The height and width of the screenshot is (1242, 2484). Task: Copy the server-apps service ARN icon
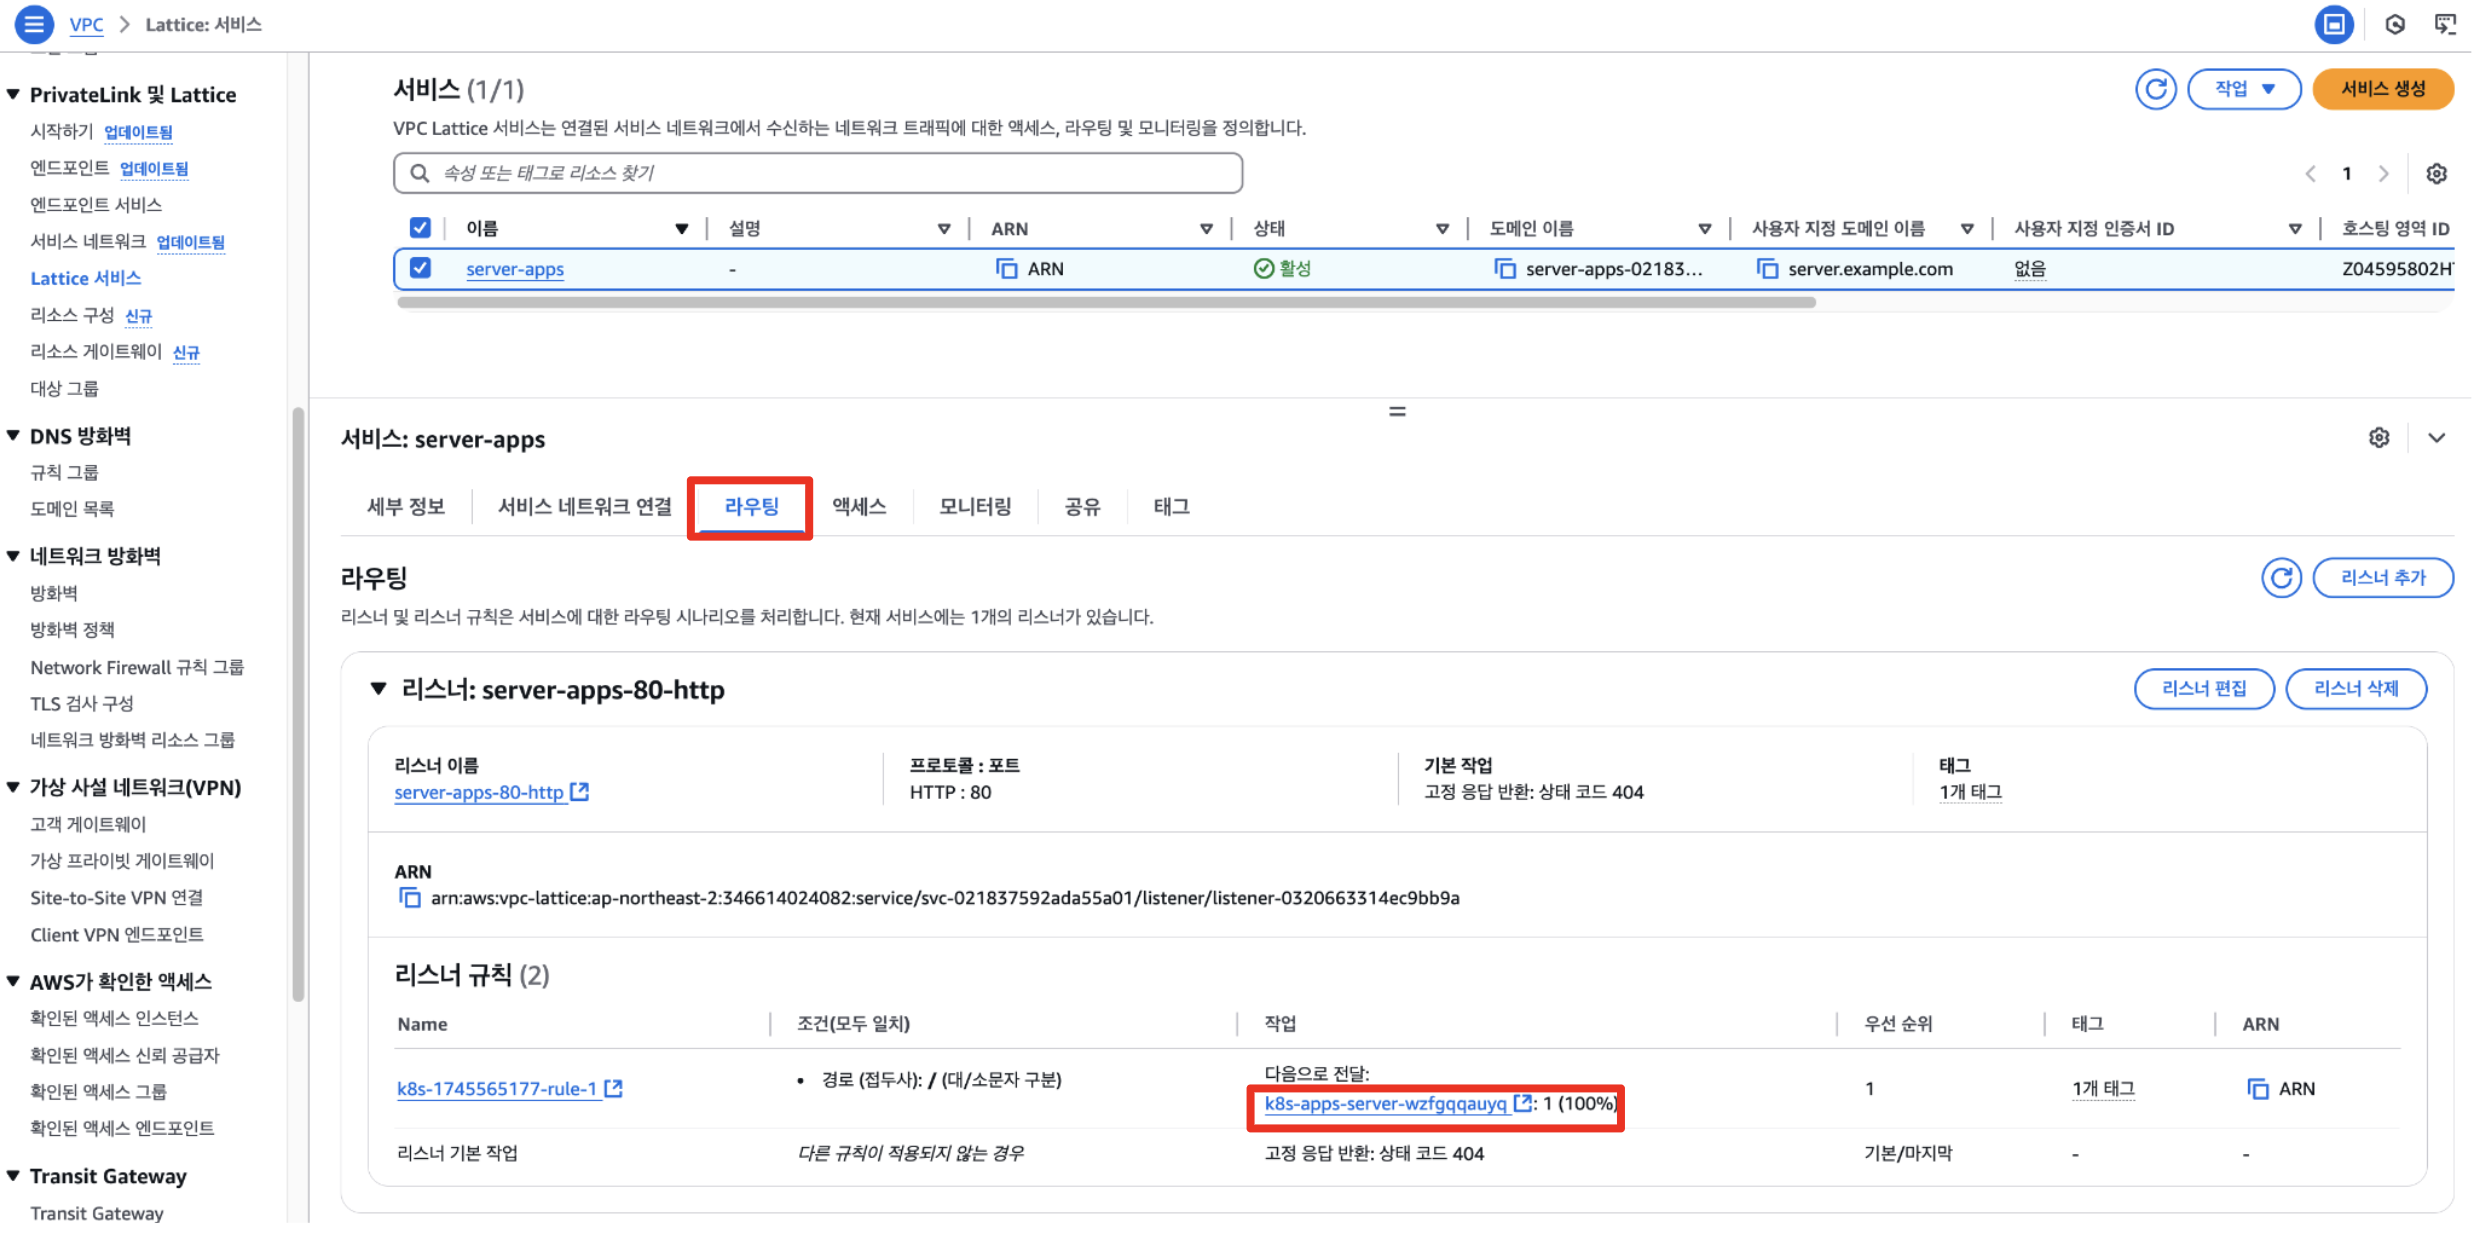tap(1006, 269)
